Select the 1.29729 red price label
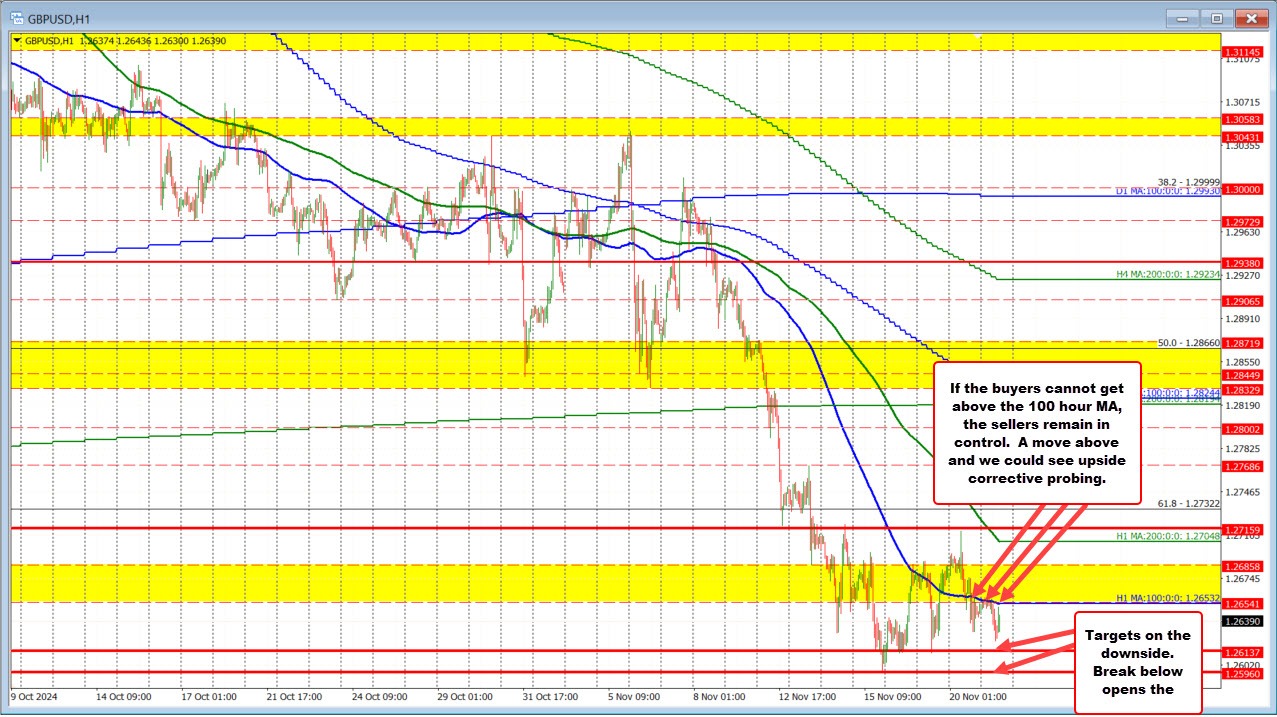1277x717 pixels. pos(1244,221)
